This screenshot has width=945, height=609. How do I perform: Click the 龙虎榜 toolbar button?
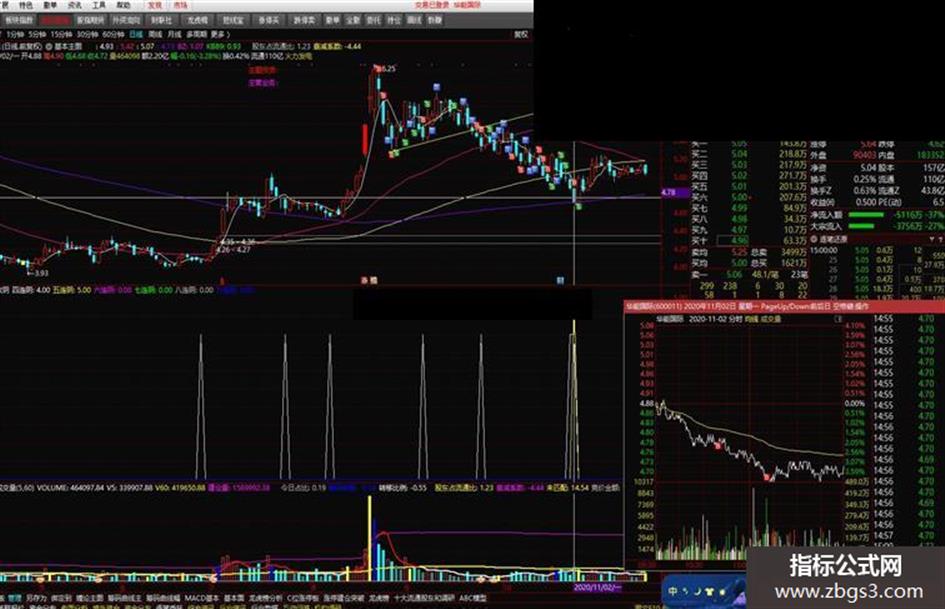pos(196,20)
